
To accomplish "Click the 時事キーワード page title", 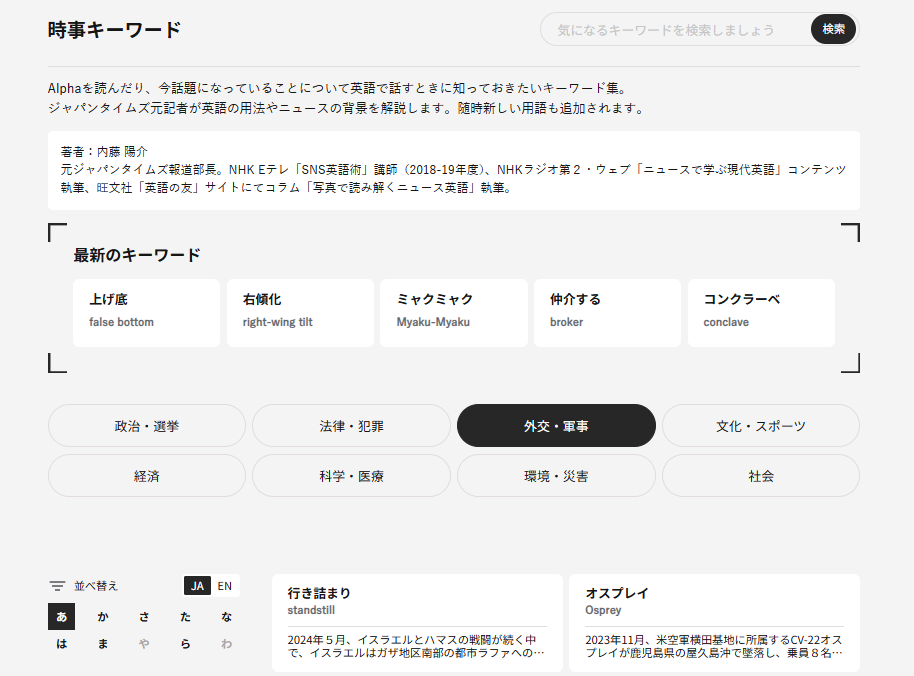I will point(114,30).
